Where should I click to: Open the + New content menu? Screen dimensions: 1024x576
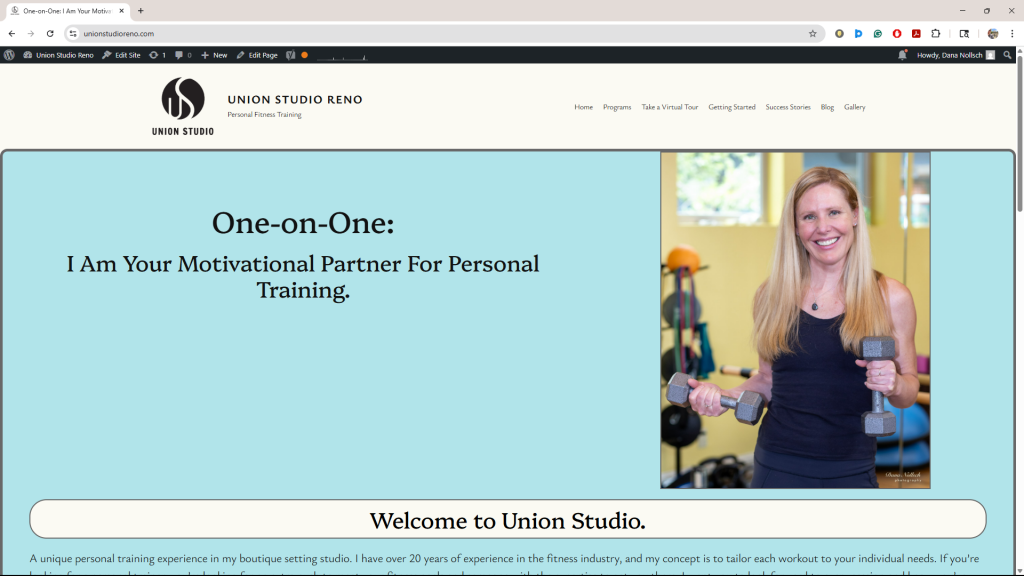[214, 55]
